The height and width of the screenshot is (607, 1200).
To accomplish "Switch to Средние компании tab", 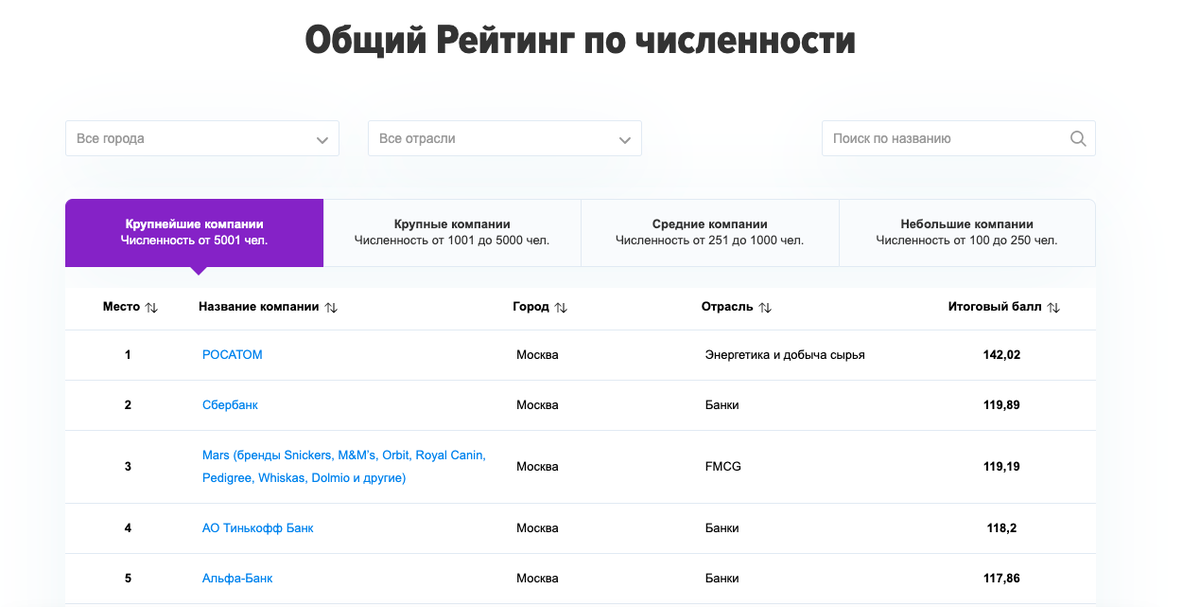I will point(710,232).
